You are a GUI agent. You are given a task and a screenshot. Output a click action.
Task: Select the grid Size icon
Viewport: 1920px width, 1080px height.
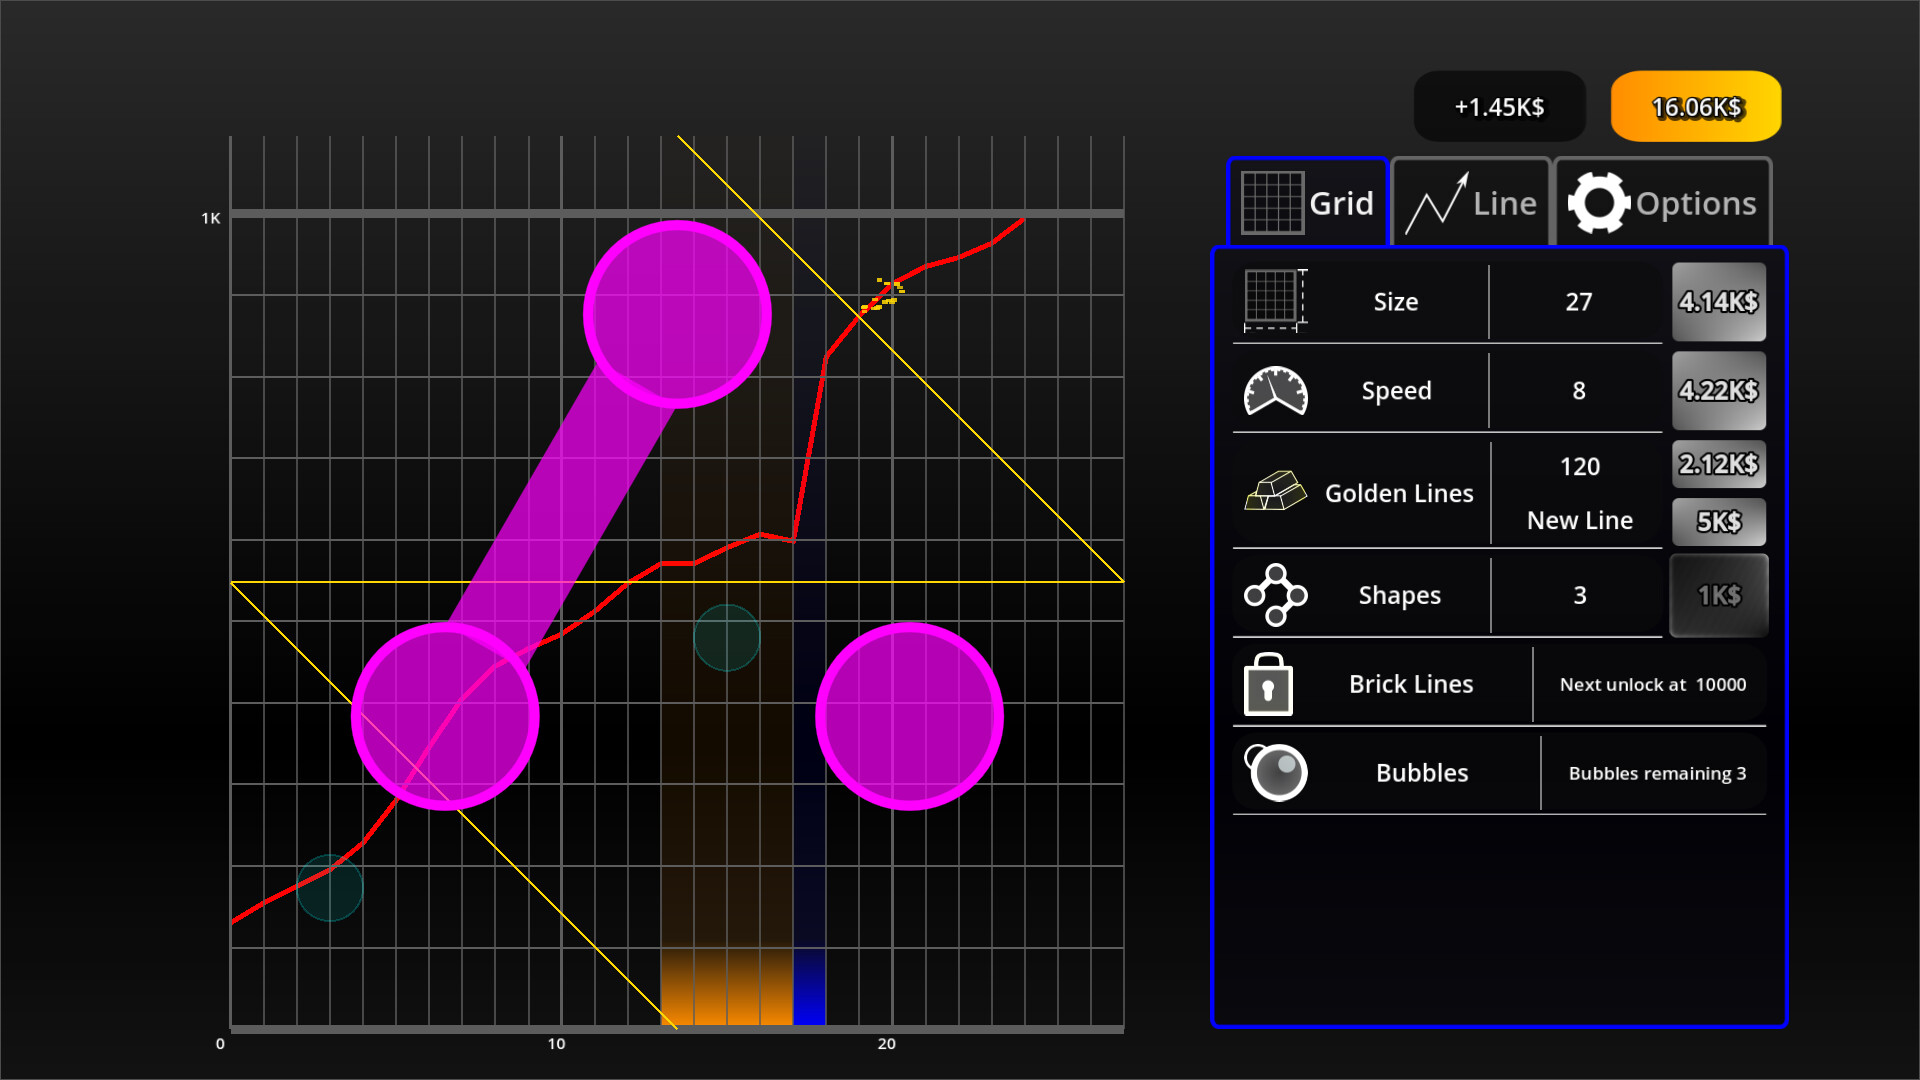click(x=1272, y=301)
